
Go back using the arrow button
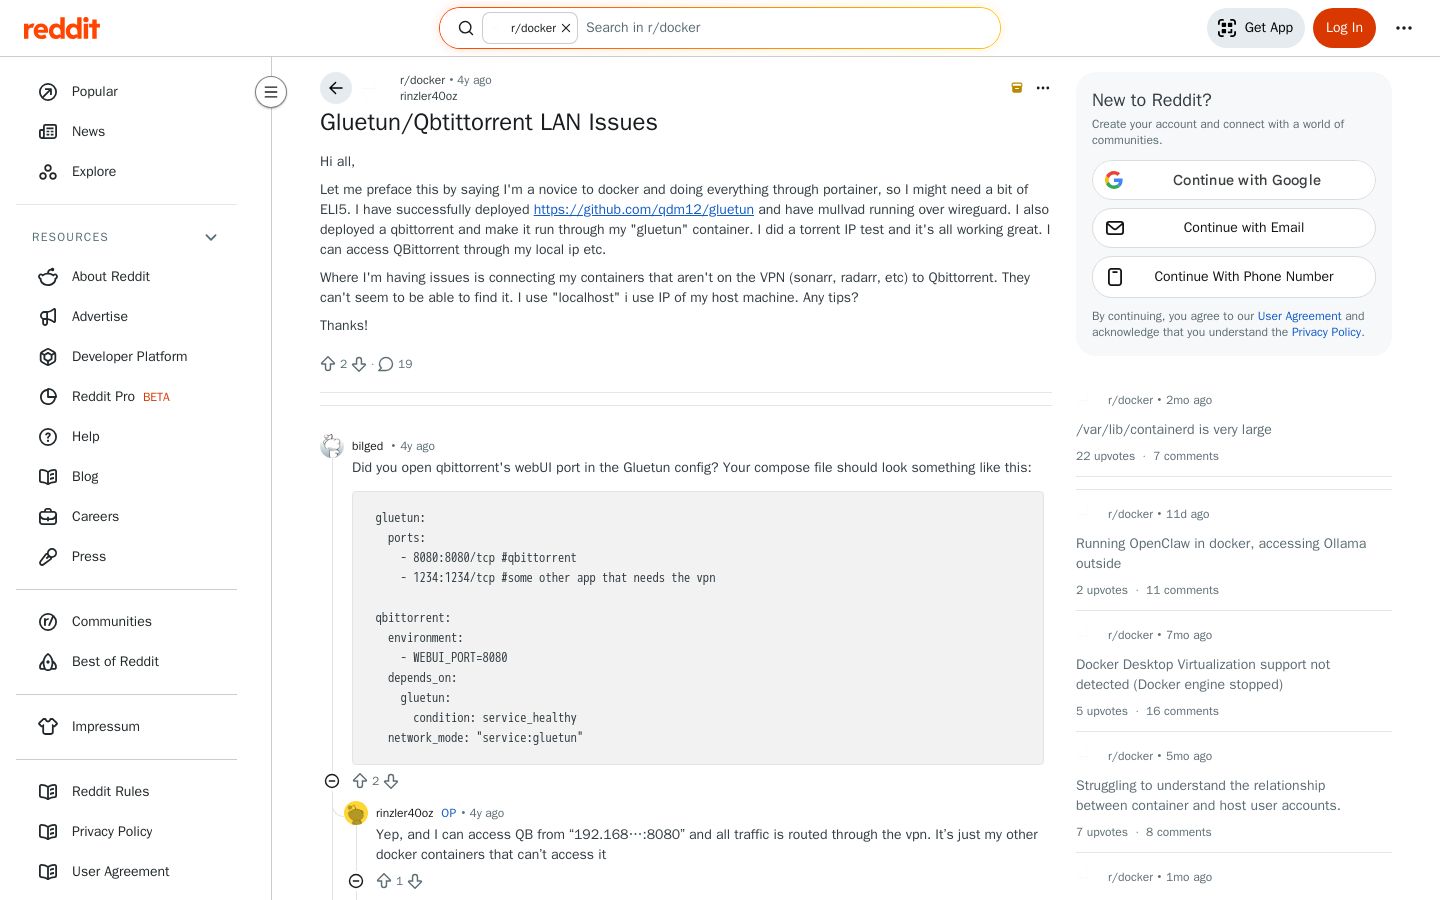(336, 88)
